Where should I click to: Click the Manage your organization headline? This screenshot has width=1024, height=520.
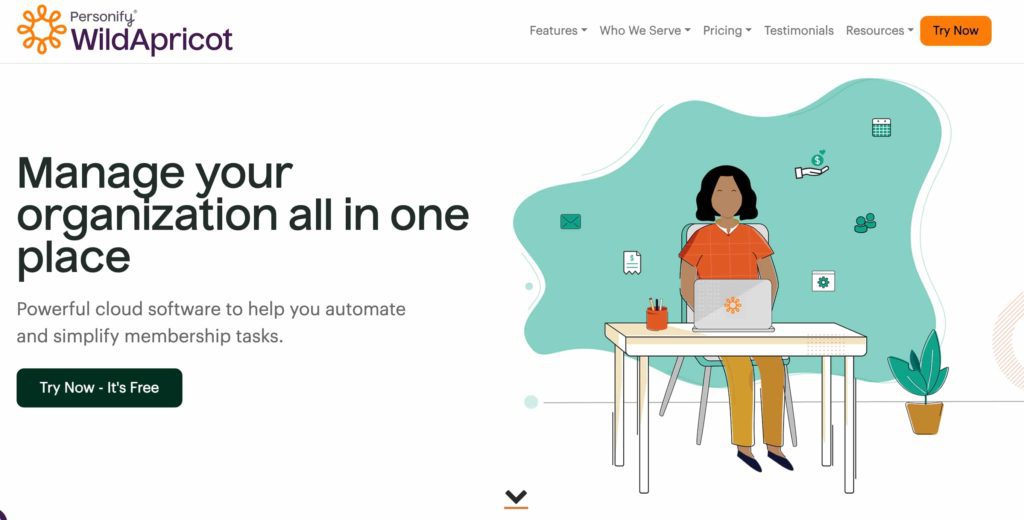pyautogui.click(x=243, y=216)
